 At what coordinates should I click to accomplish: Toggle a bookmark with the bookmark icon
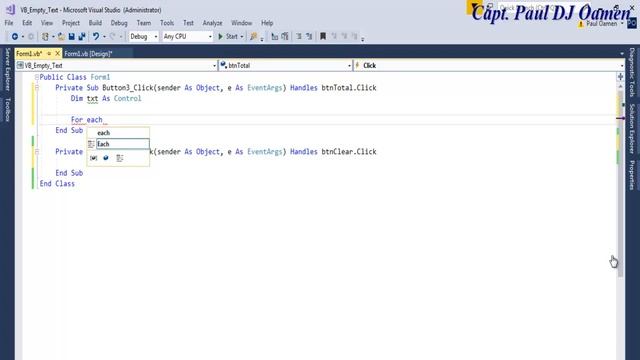point(323,37)
